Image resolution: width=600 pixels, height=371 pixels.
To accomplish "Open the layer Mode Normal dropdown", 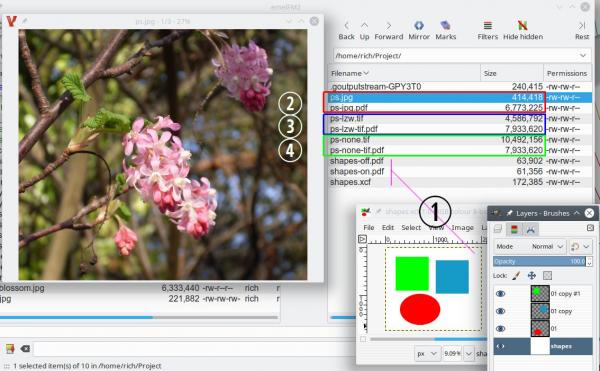I will (x=530, y=247).
